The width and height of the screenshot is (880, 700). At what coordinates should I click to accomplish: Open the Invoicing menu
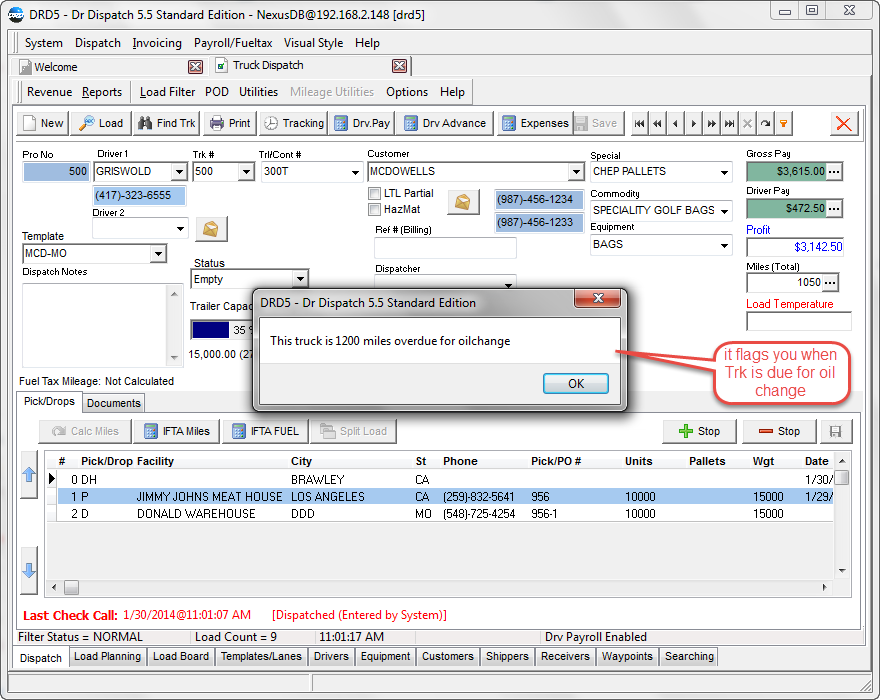[157, 43]
